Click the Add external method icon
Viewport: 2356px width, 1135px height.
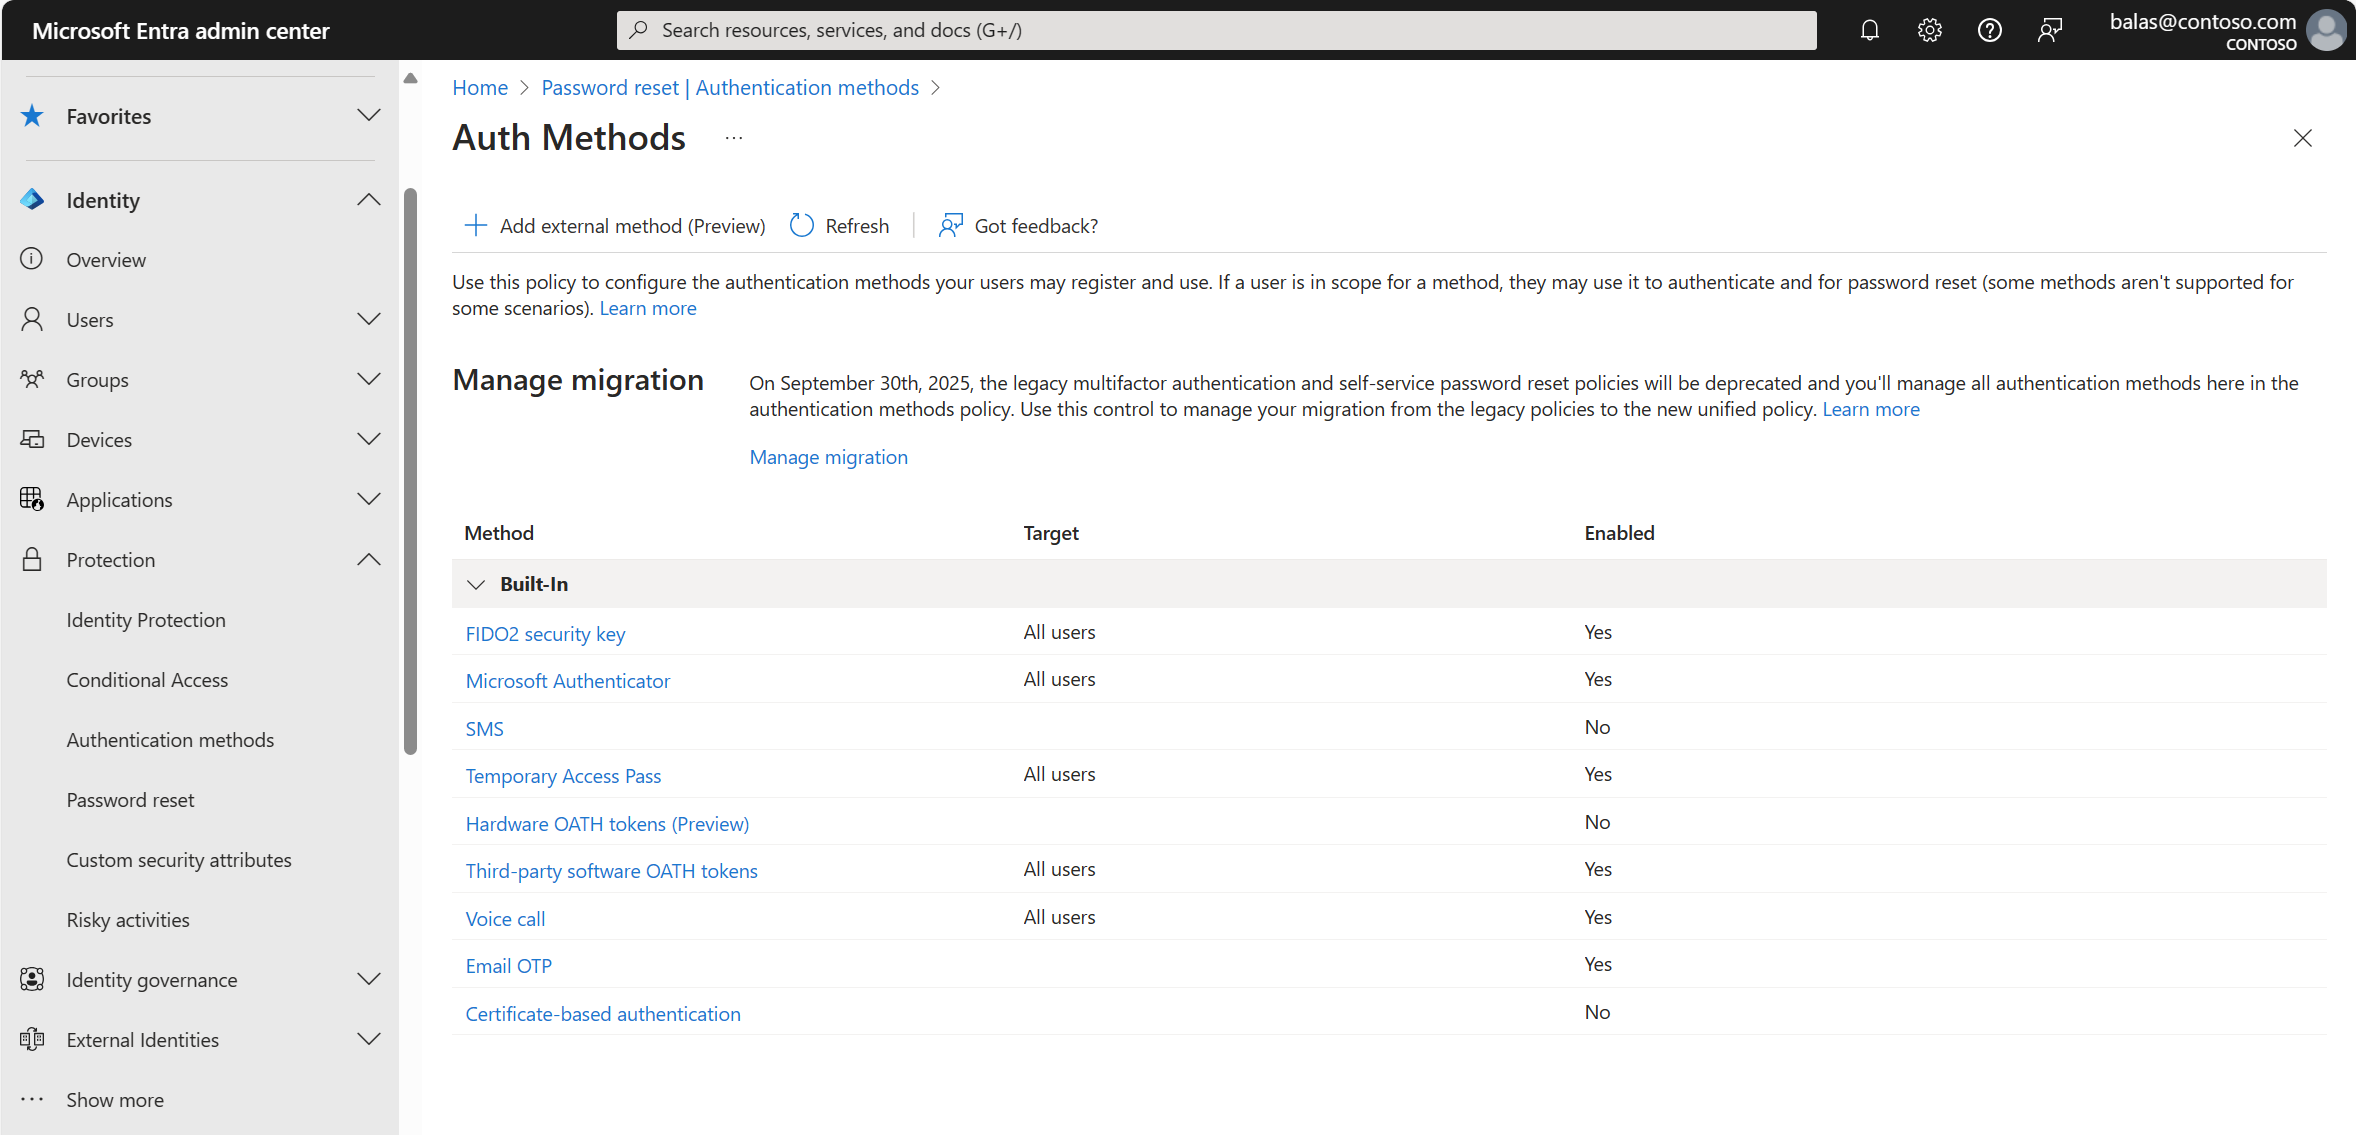[476, 224]
